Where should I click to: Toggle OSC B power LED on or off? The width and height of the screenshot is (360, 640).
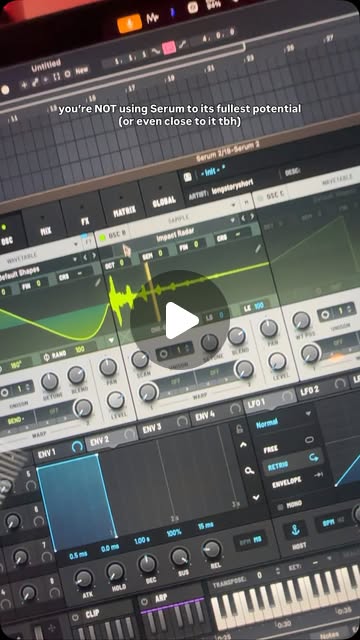point(102,237)
